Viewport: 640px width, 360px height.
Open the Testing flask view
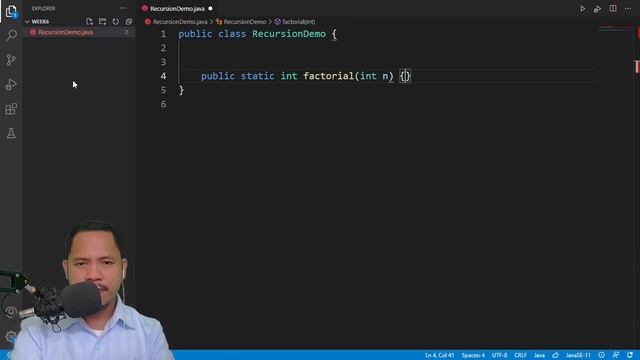click(11, 133)
